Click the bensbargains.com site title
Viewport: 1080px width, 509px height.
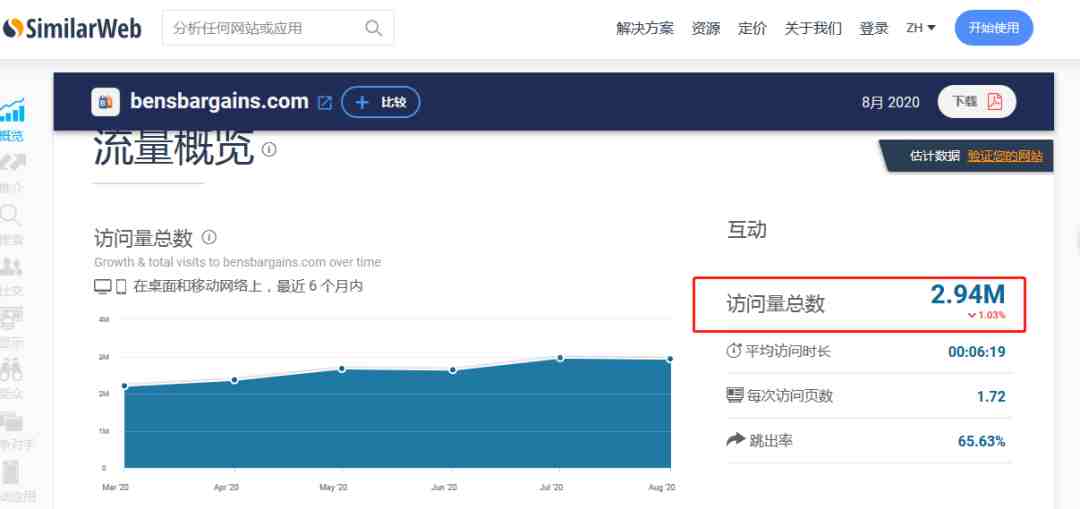pos(219,101)
